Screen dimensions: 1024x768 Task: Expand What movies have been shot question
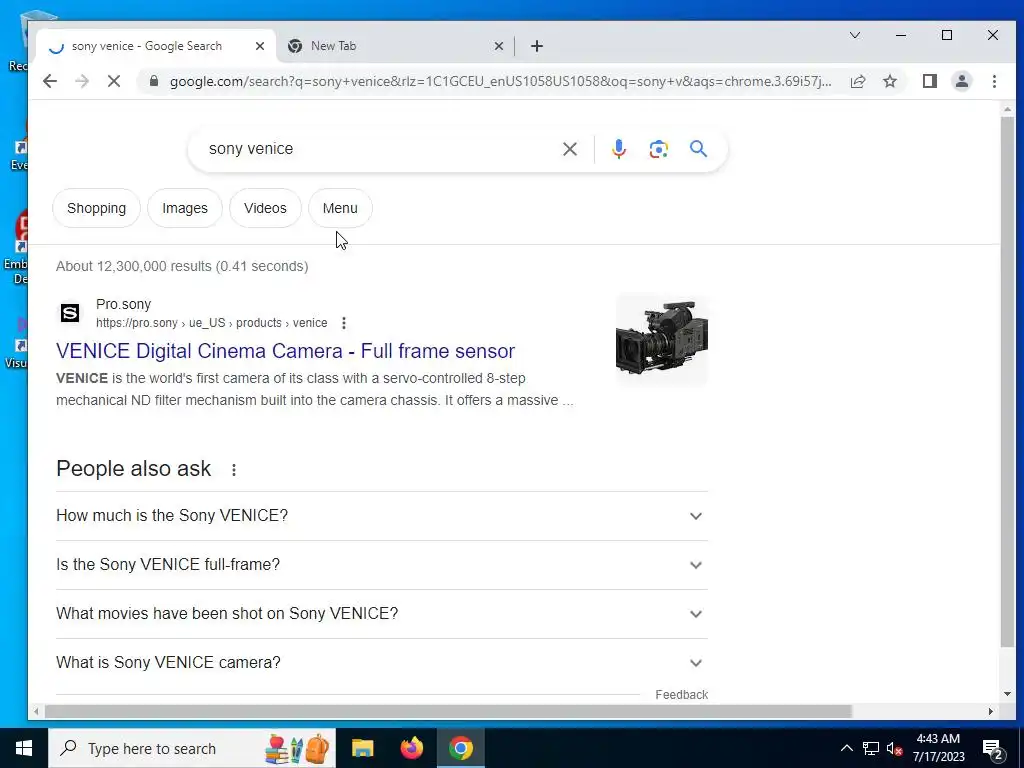pos(382,614)
